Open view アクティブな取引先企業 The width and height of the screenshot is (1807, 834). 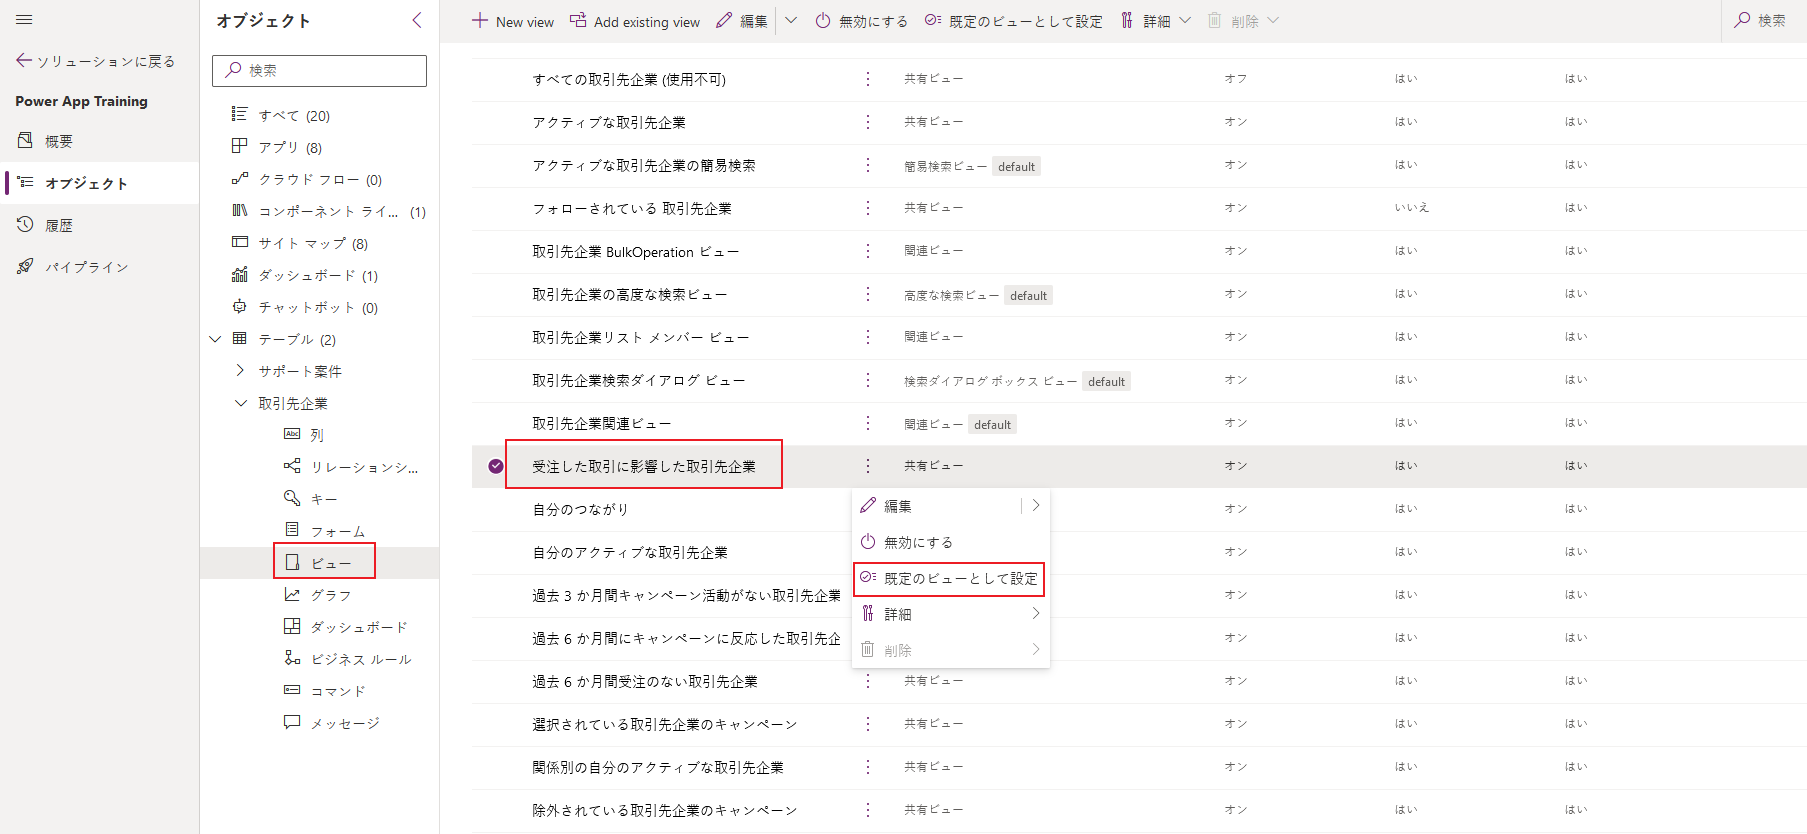pos(609,123)
